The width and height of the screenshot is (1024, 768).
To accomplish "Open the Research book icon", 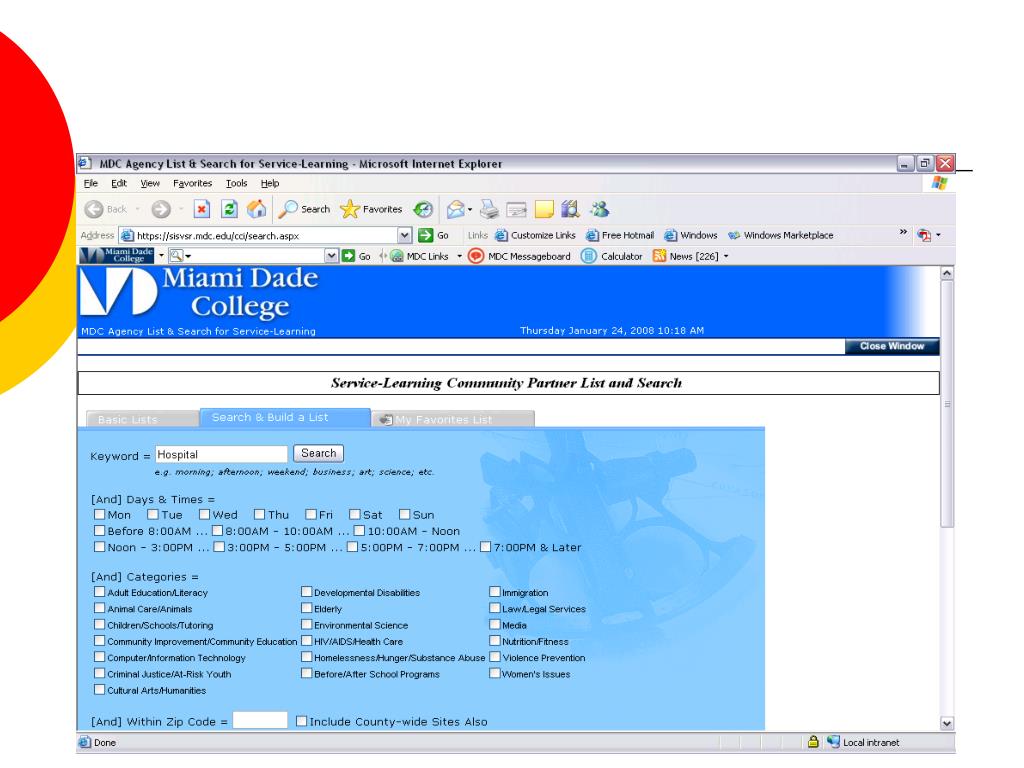I will pyautogui.click(x=570, y=209).
